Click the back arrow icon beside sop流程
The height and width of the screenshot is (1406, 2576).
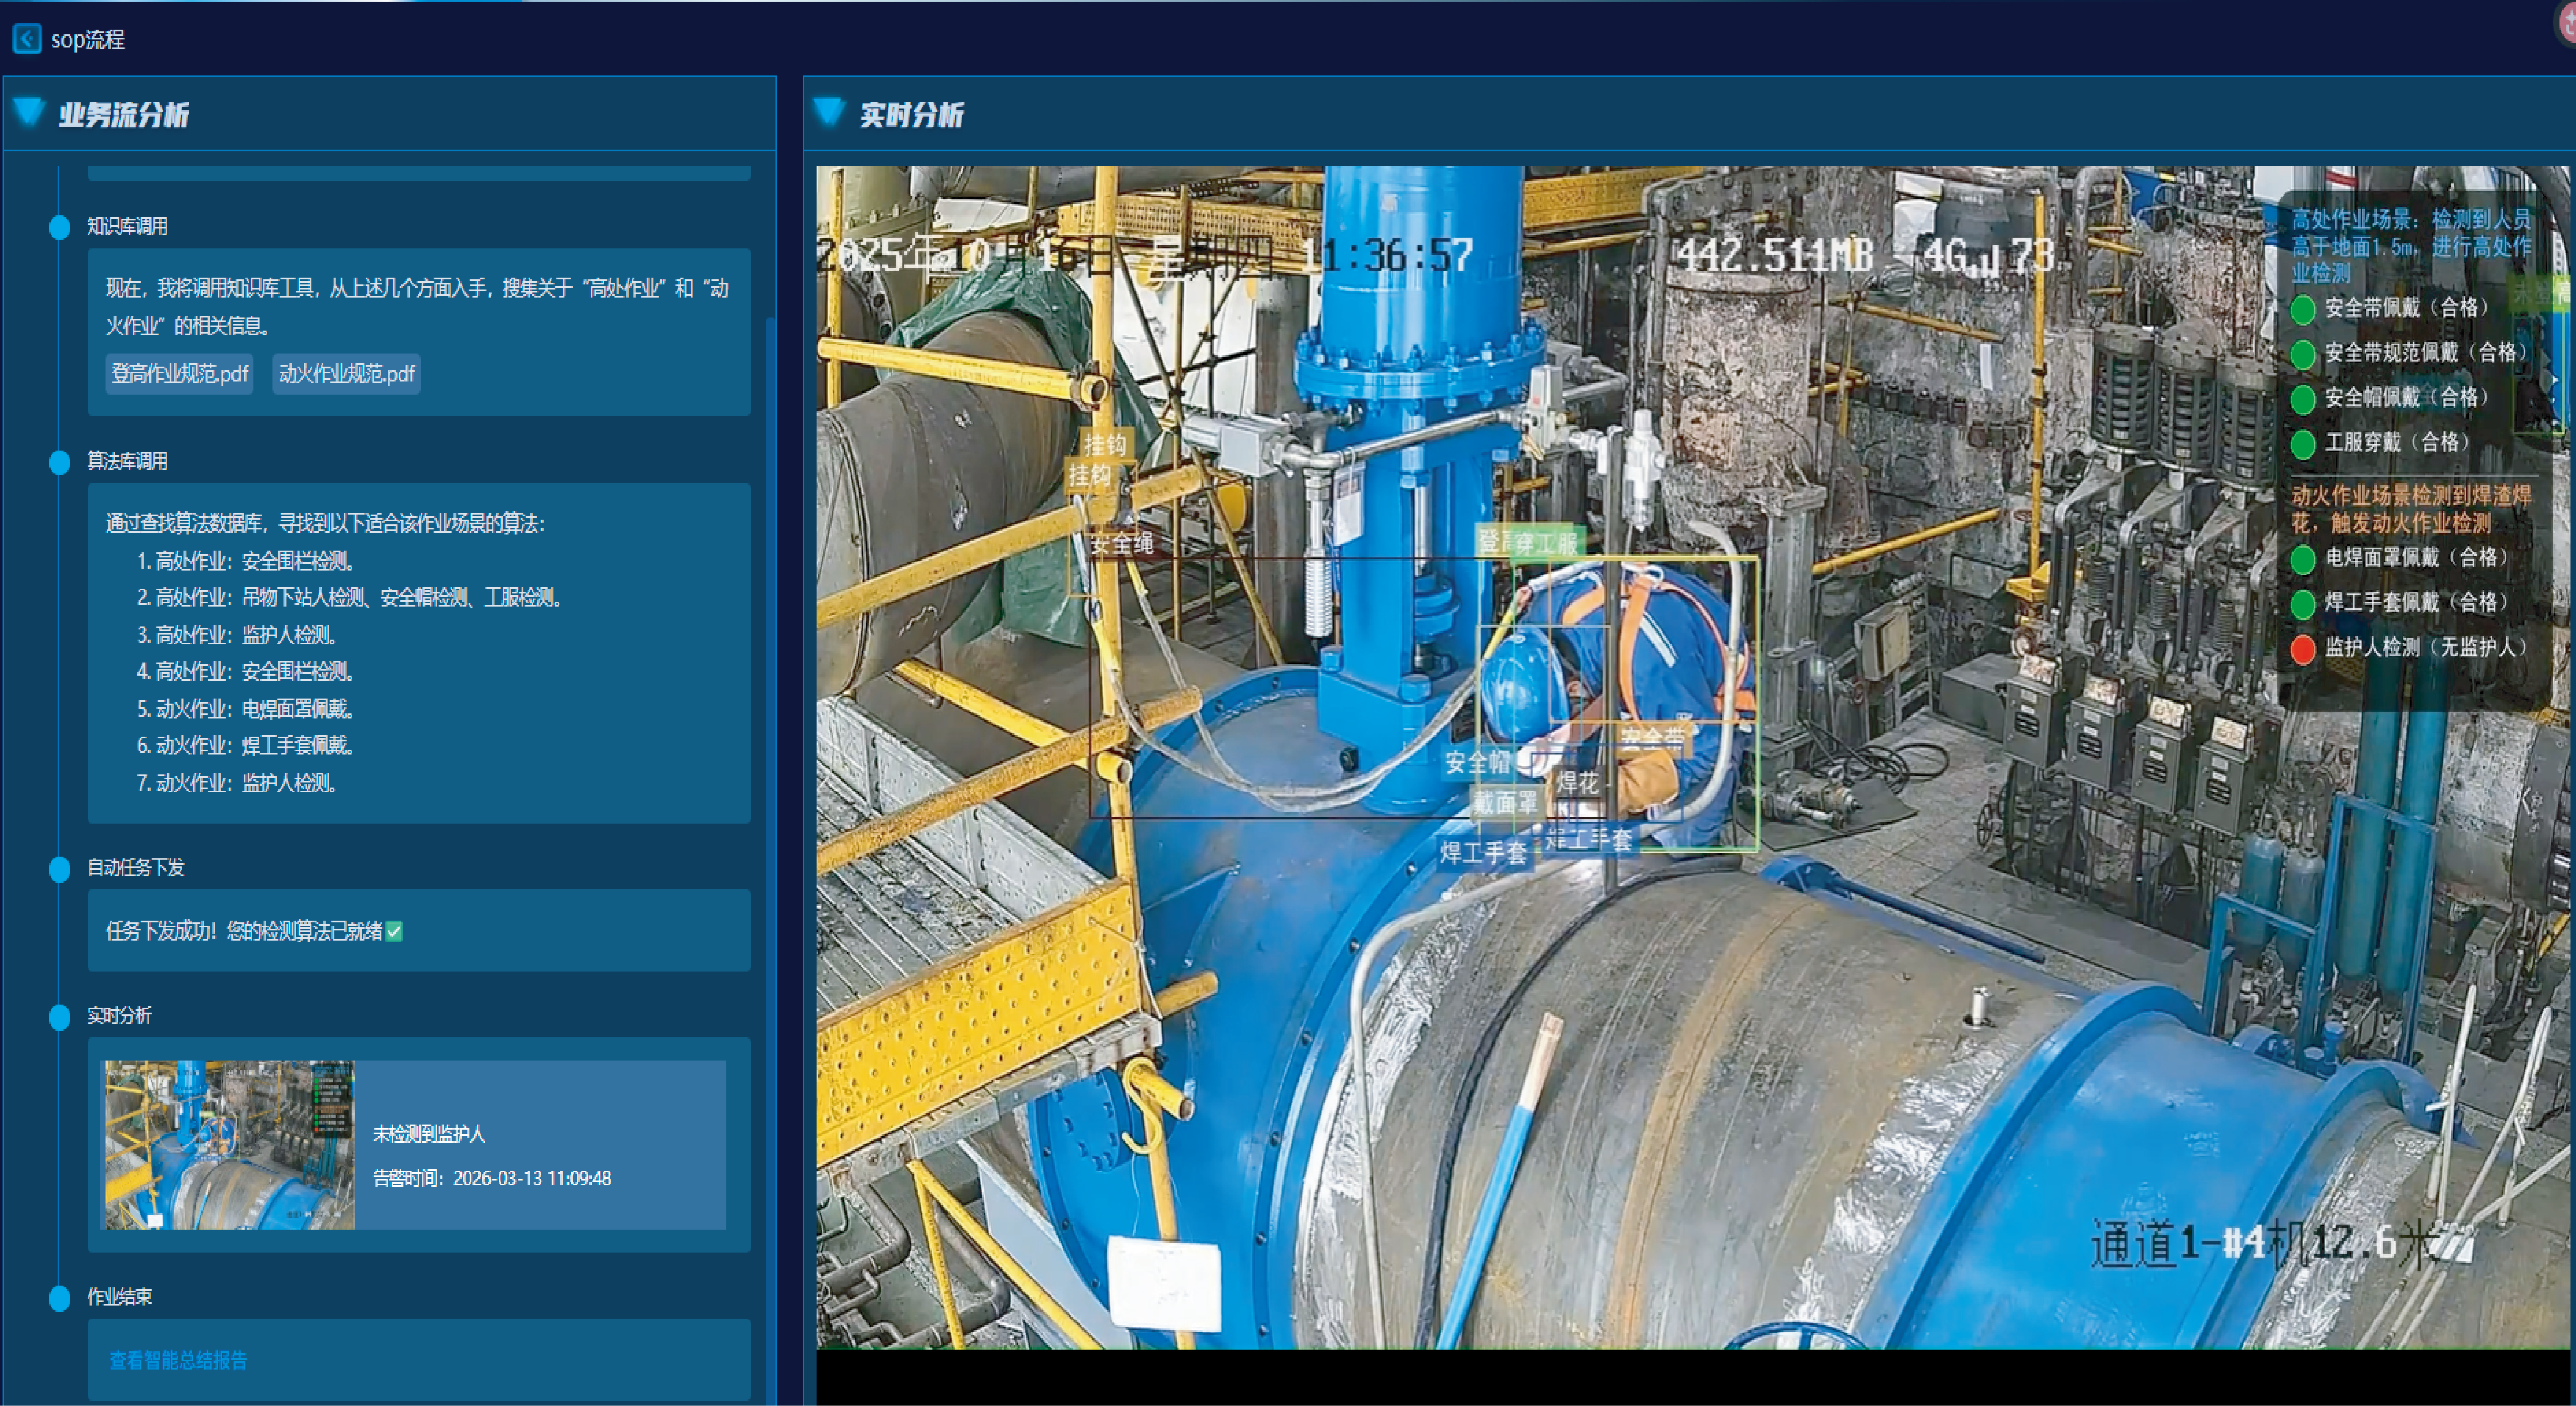coord(27,39)
